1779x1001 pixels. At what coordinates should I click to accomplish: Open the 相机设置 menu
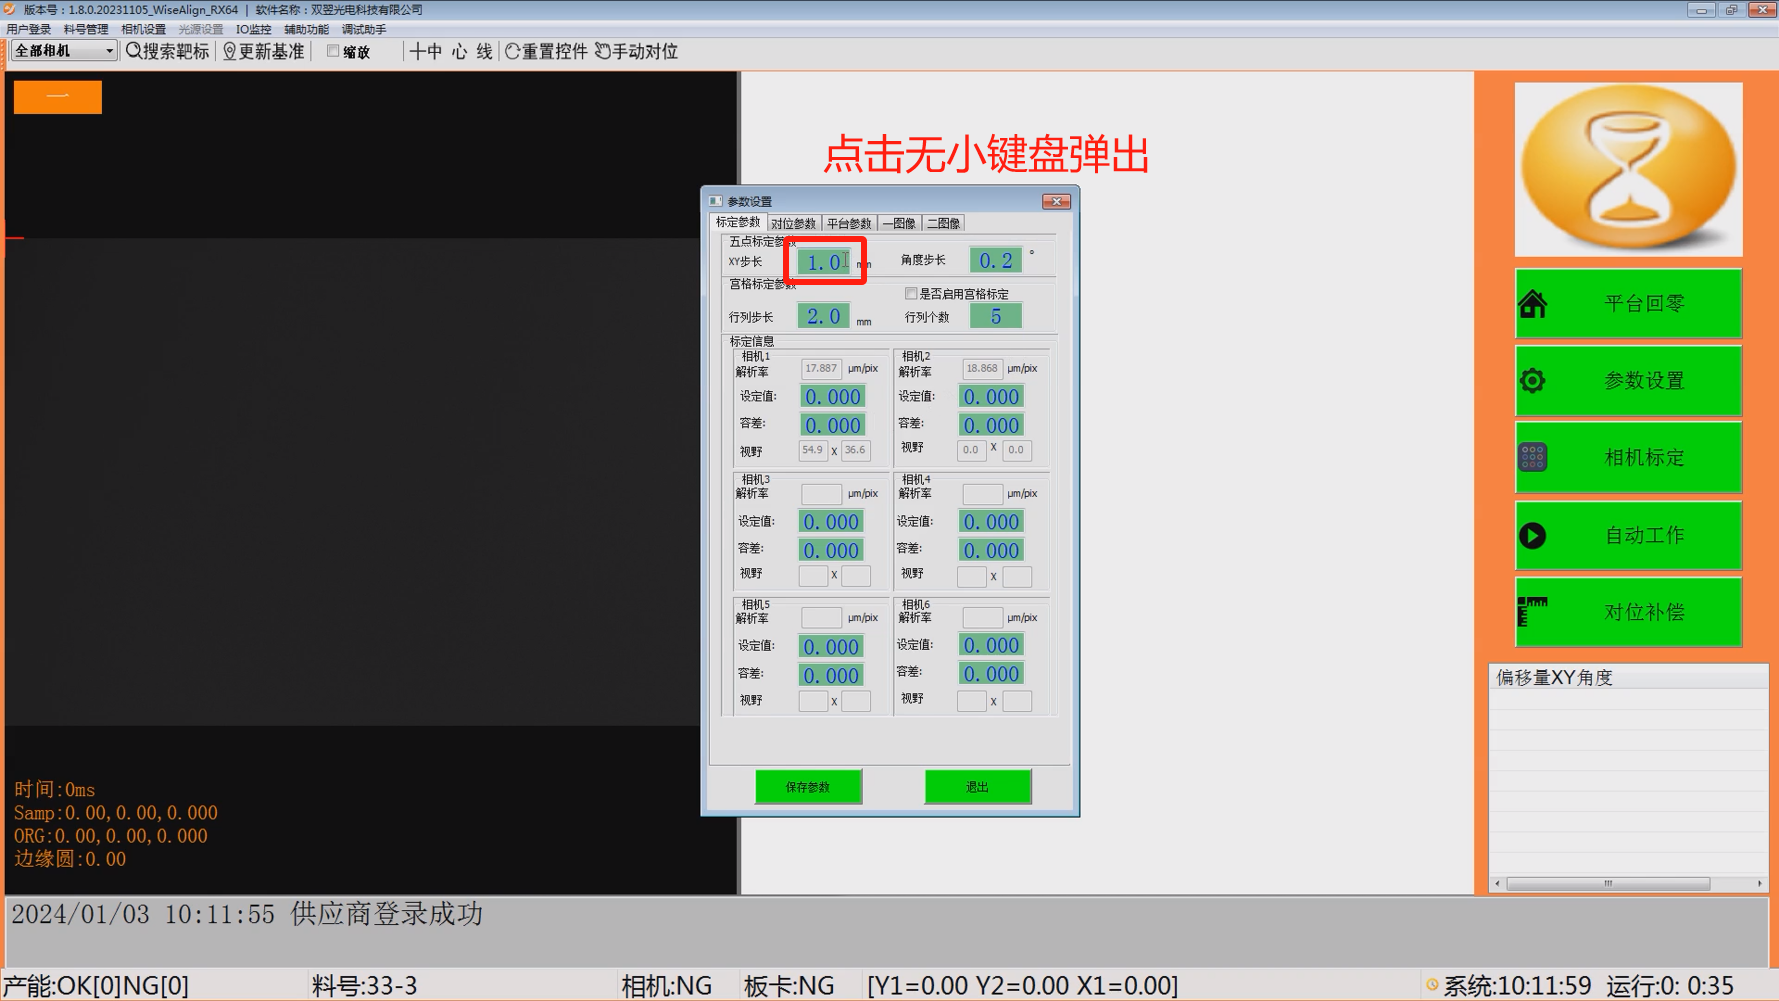click(143, 30)
